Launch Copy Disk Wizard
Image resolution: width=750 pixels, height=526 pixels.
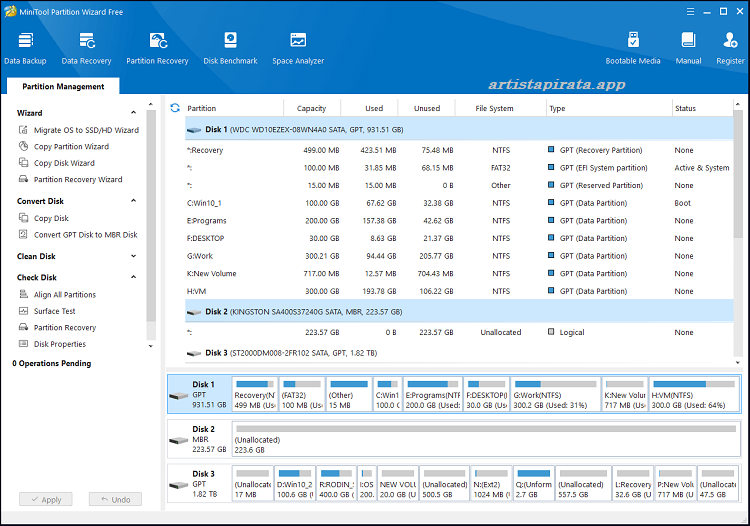[x=56, y=163]
